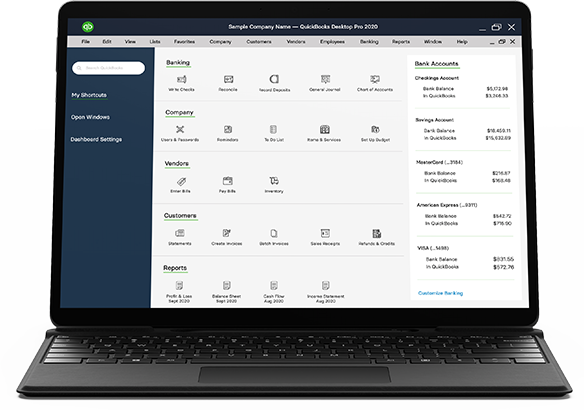Click the Banking section heading
The image size is (584, 410).
coord(178,63)
